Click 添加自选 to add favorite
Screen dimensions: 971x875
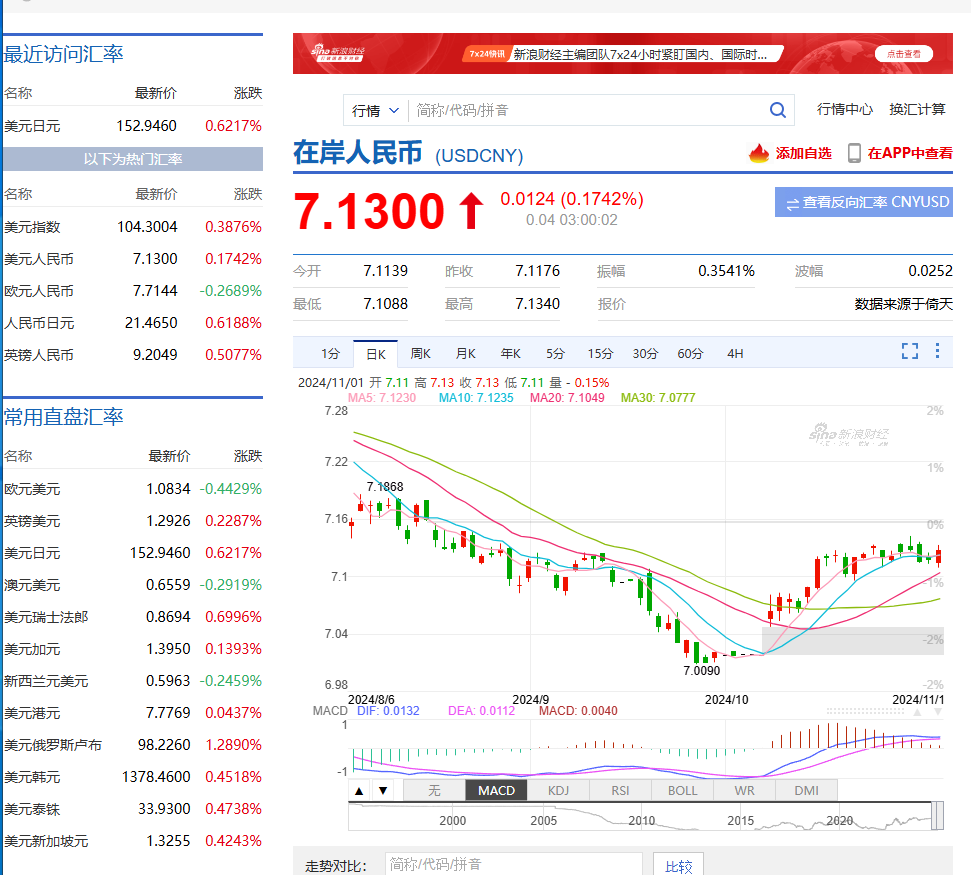(803, 153)
